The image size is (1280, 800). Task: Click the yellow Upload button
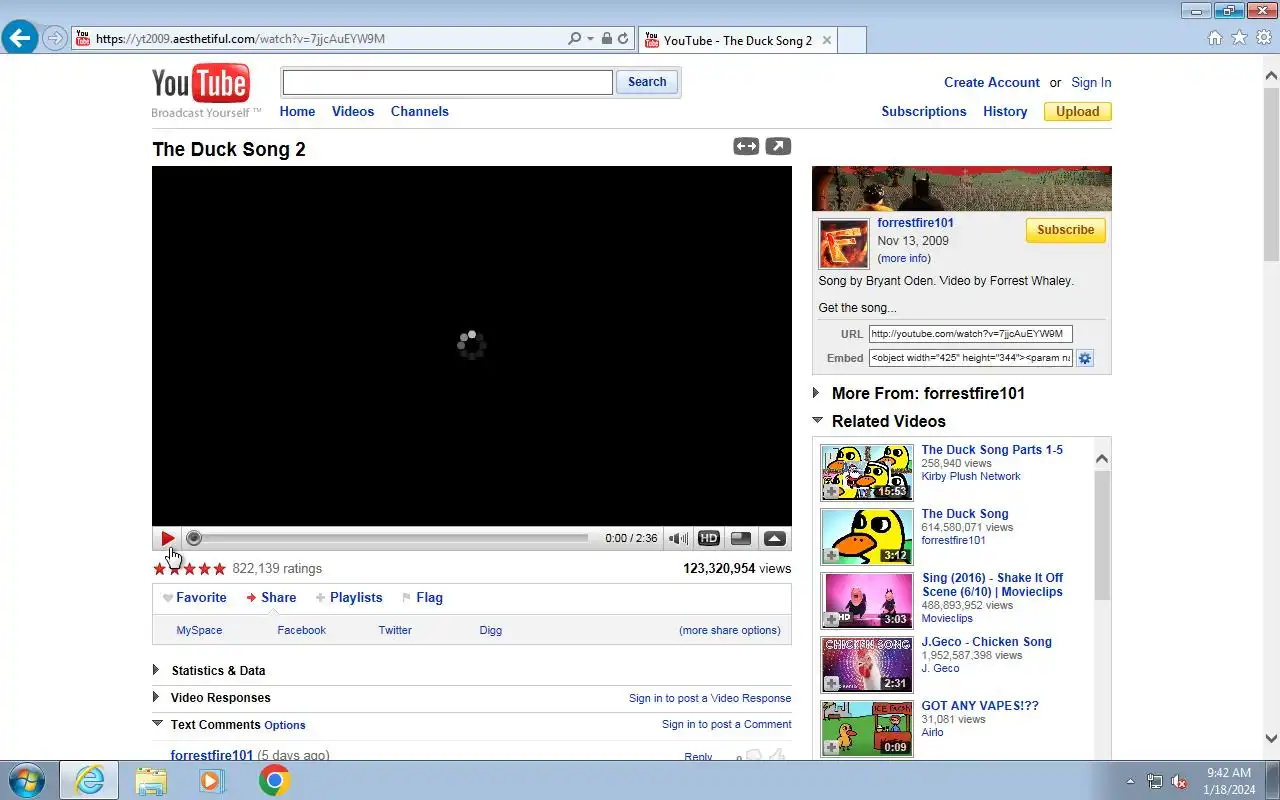[x=1078, y=111]
